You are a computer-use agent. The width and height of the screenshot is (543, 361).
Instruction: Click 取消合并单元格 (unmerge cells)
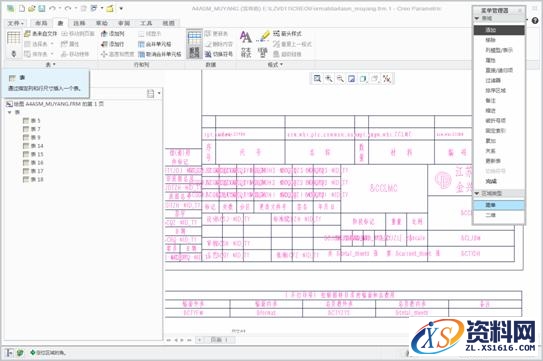click(x=160, y=54)
